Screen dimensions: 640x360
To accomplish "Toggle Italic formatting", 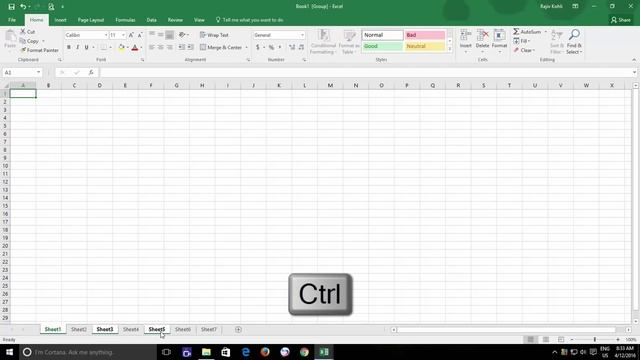I will (x=78, y=47).
